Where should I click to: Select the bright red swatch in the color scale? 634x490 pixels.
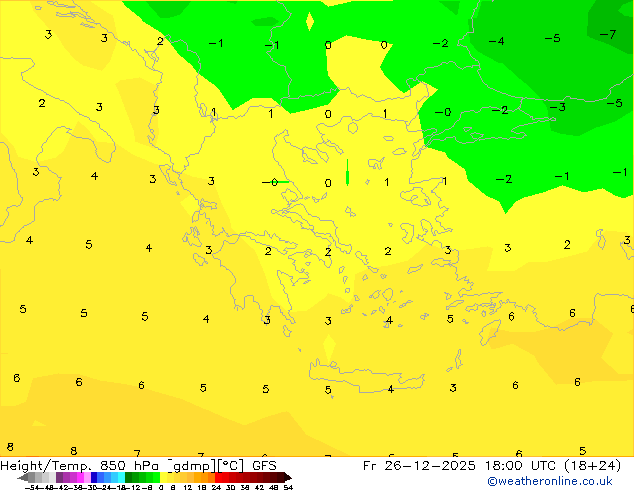point(218,478)
